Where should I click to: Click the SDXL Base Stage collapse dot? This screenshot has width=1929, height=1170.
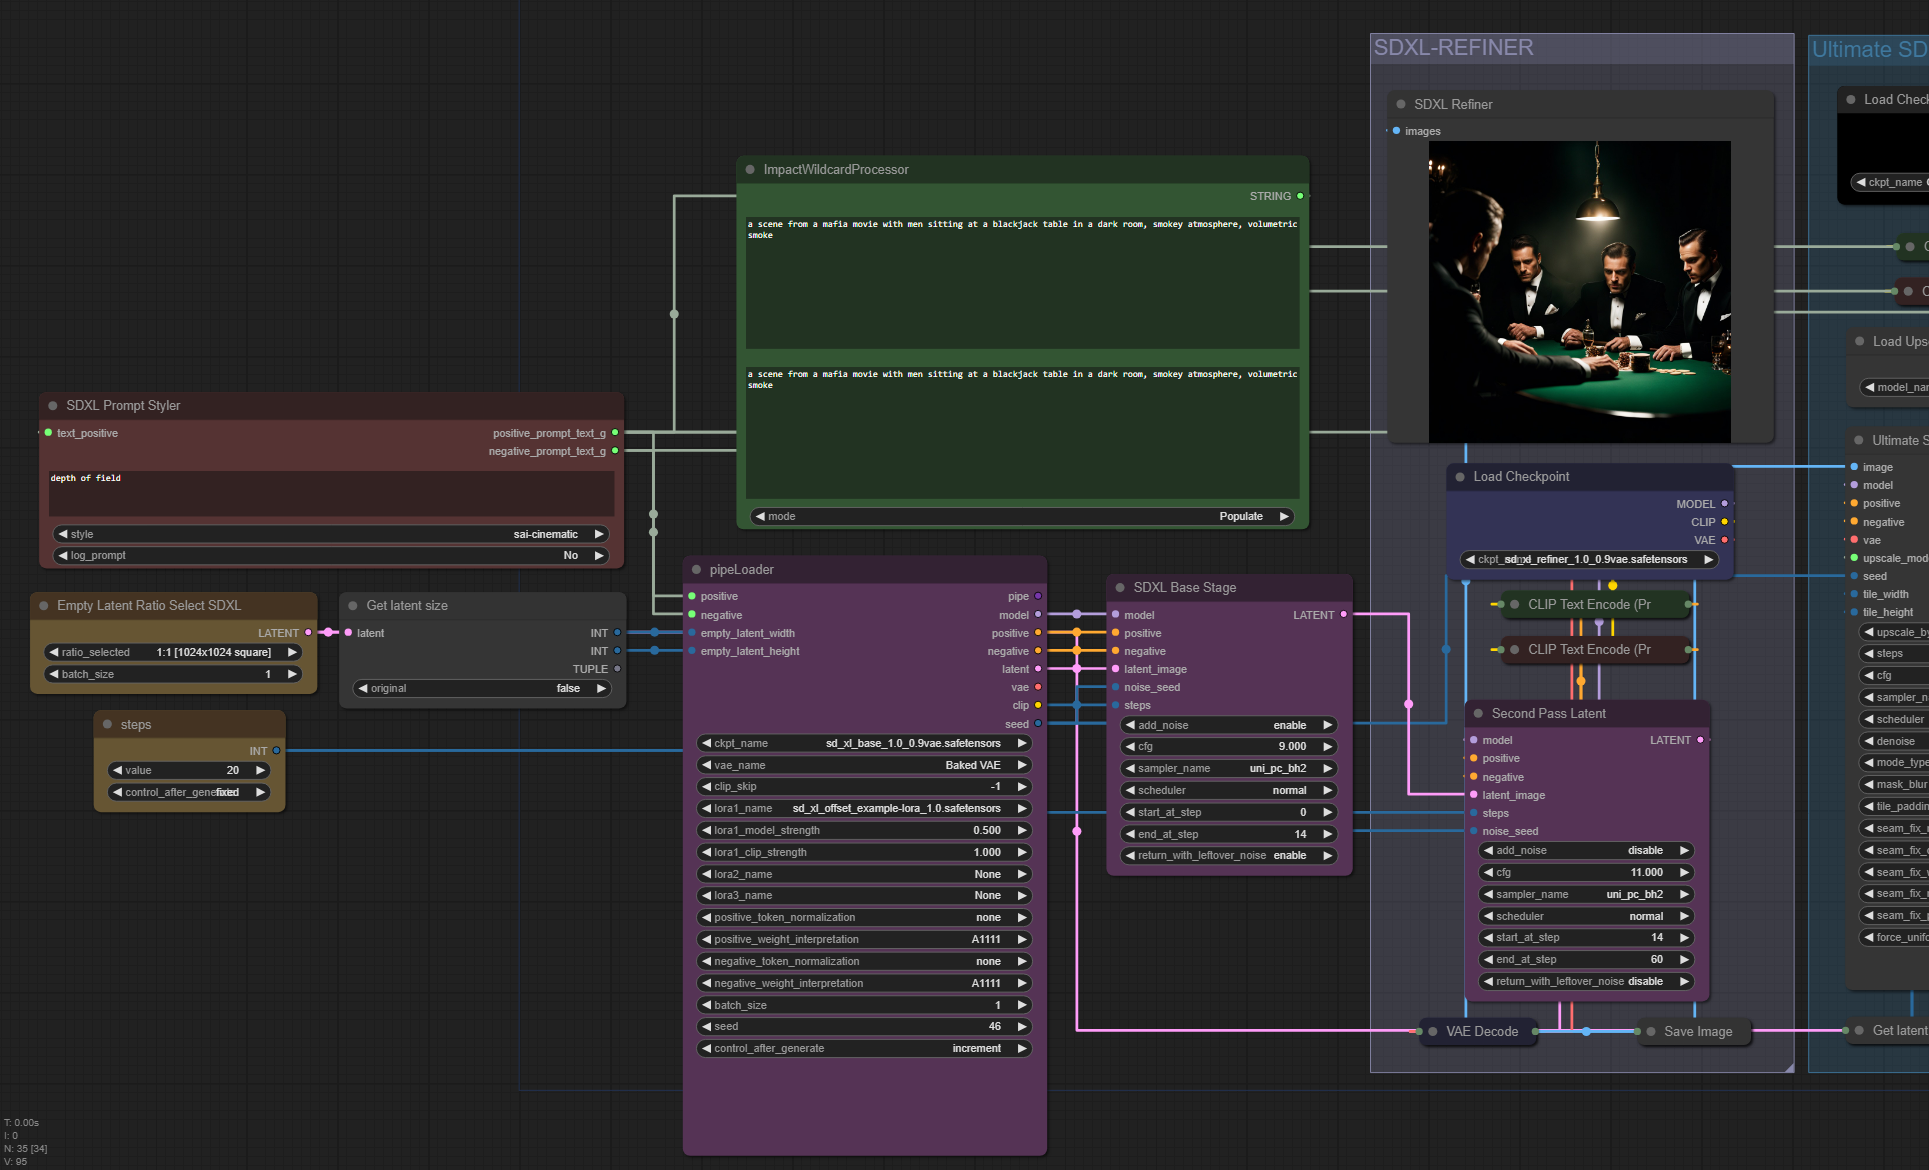[x=1120, y=588]
